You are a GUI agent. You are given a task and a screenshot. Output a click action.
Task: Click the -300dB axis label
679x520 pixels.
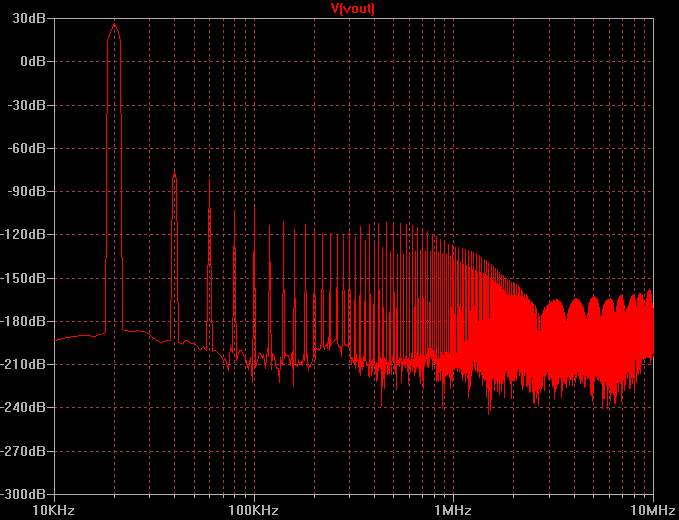tap(23, 494)
